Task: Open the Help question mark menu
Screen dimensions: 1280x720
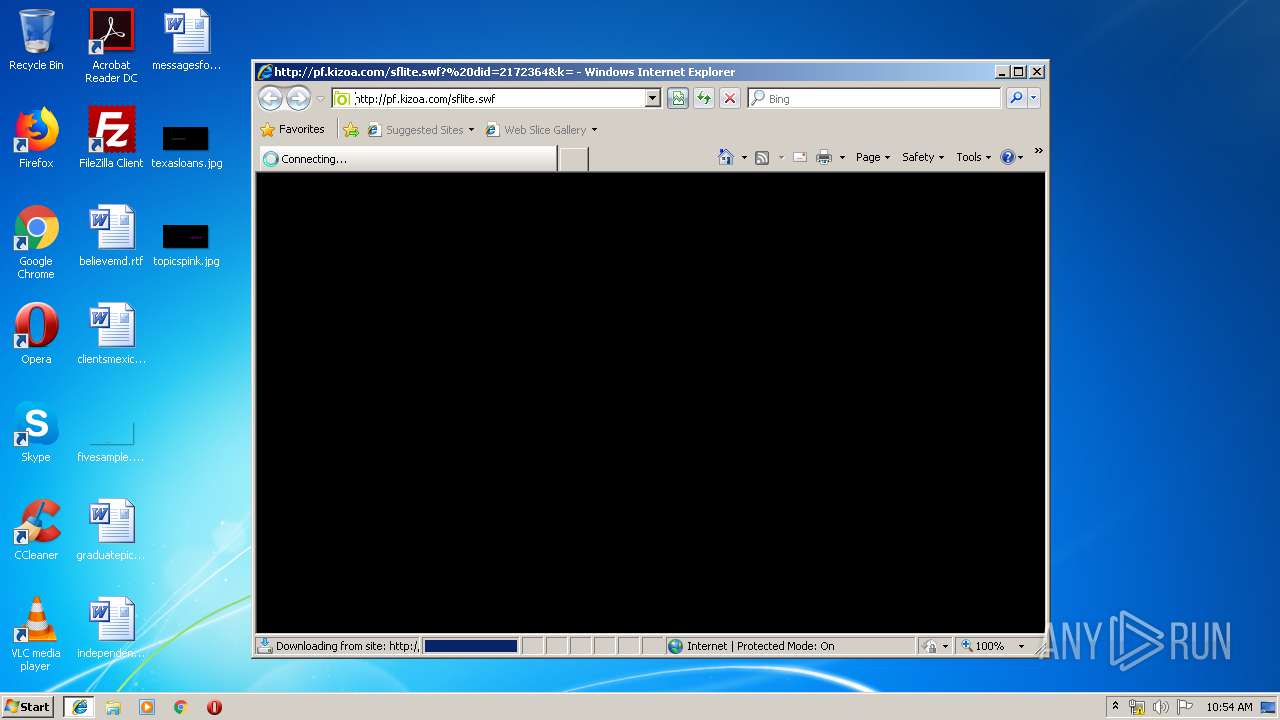Action: pyautogui.click(x=1011, y=157)
